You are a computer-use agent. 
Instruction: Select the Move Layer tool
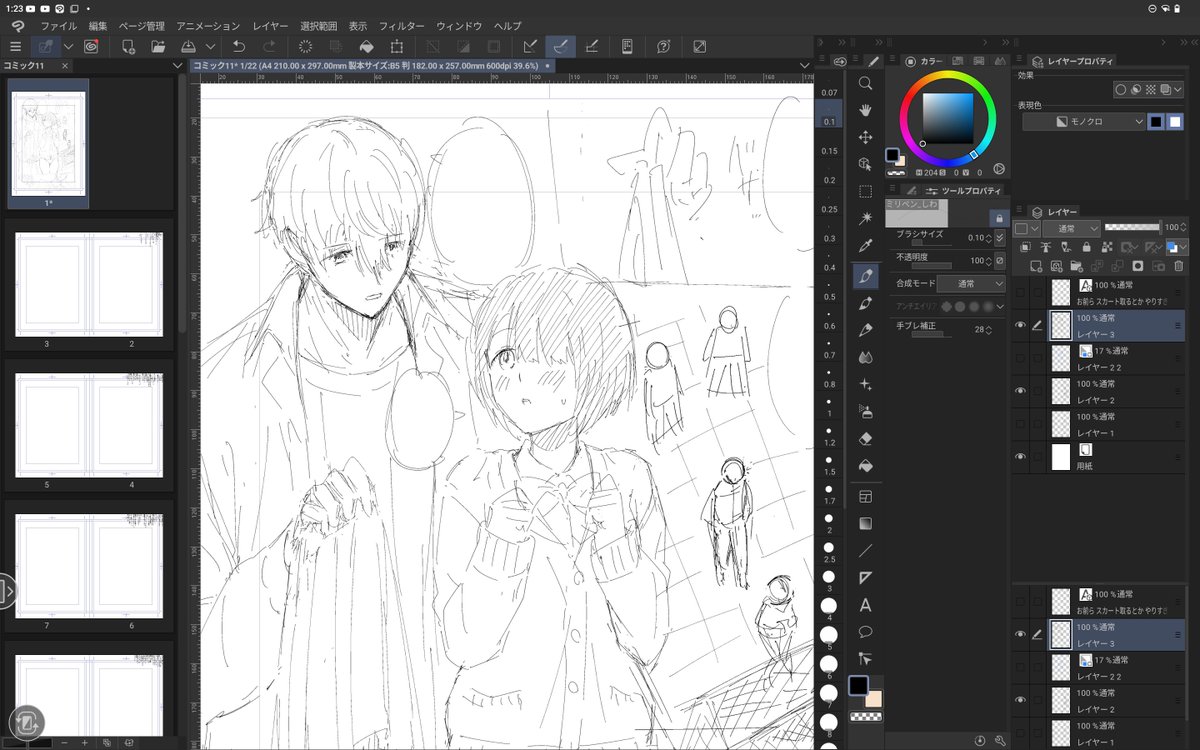(866, 137)
